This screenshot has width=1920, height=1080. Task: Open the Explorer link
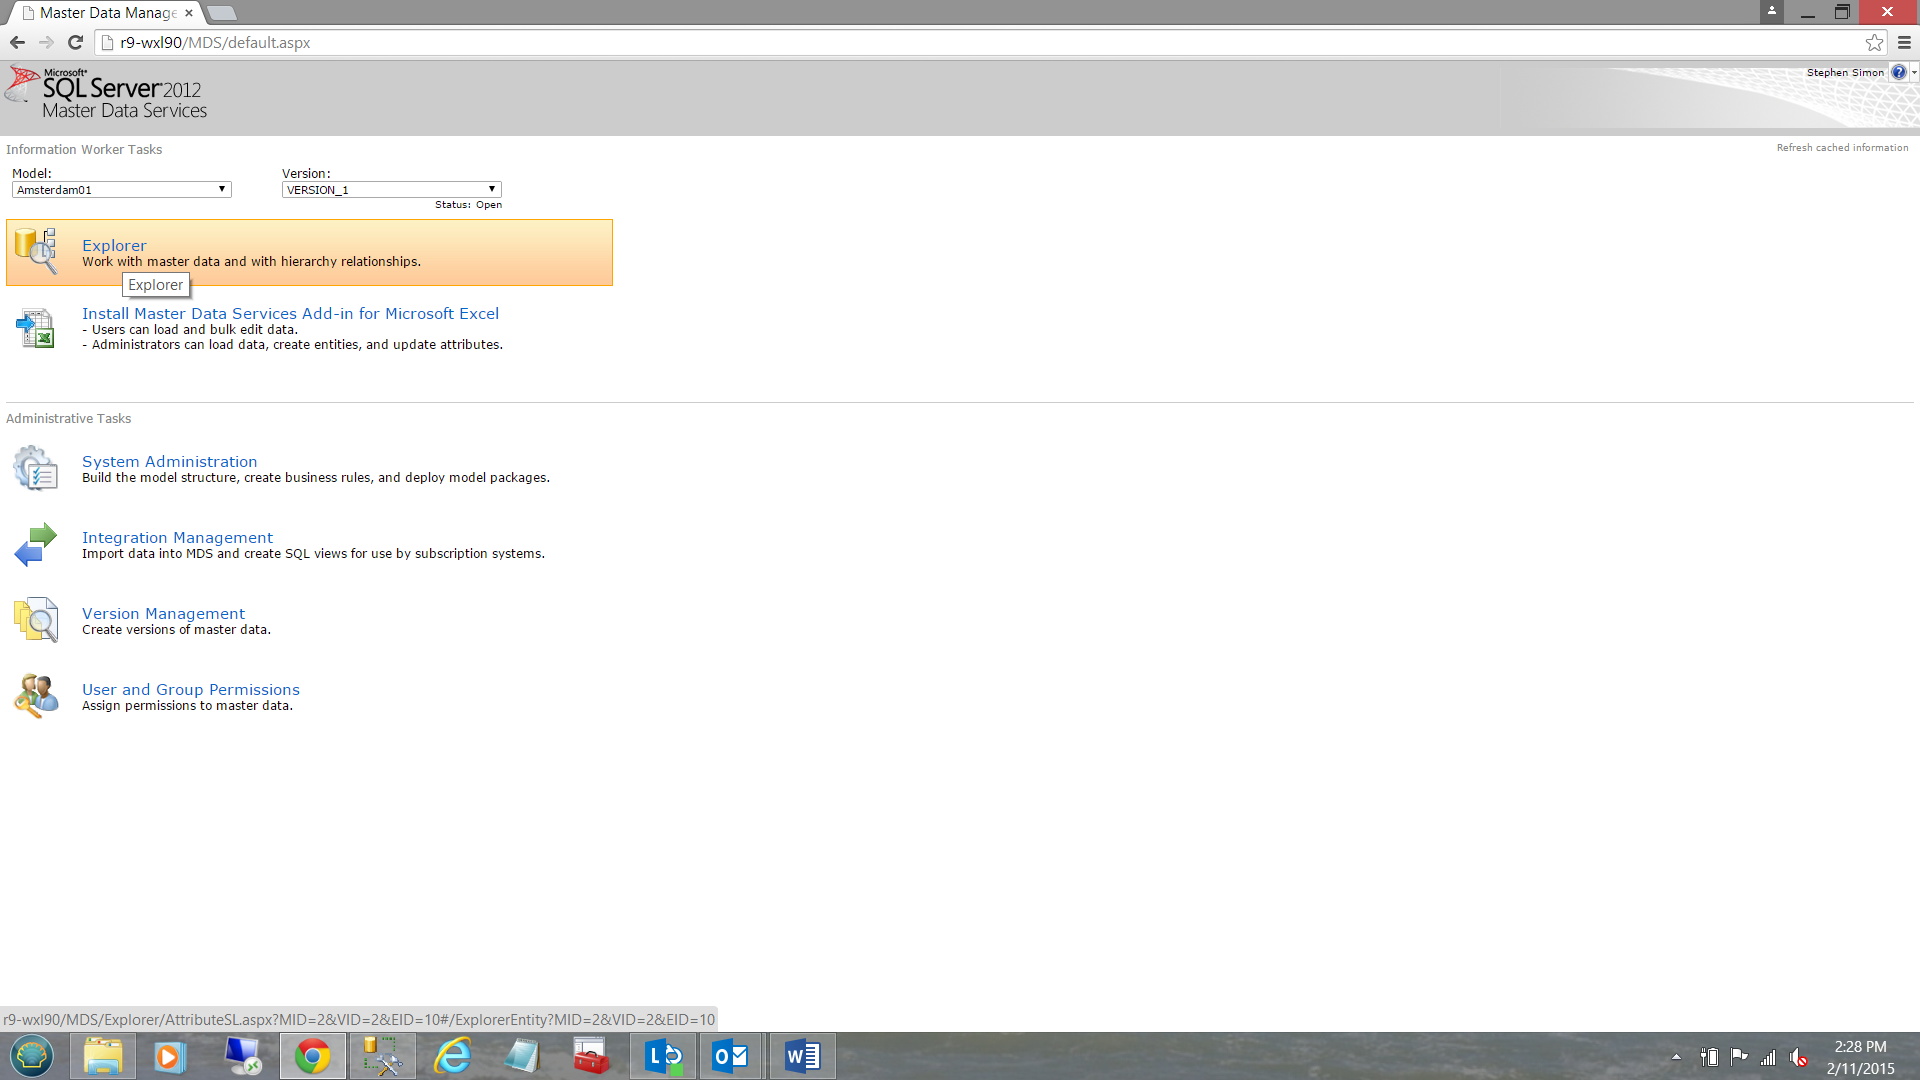114,245
